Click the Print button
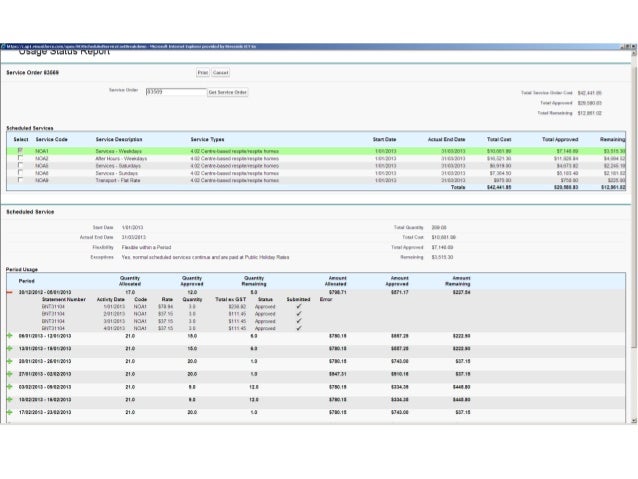The image size is (638, 479). point(203,73)
